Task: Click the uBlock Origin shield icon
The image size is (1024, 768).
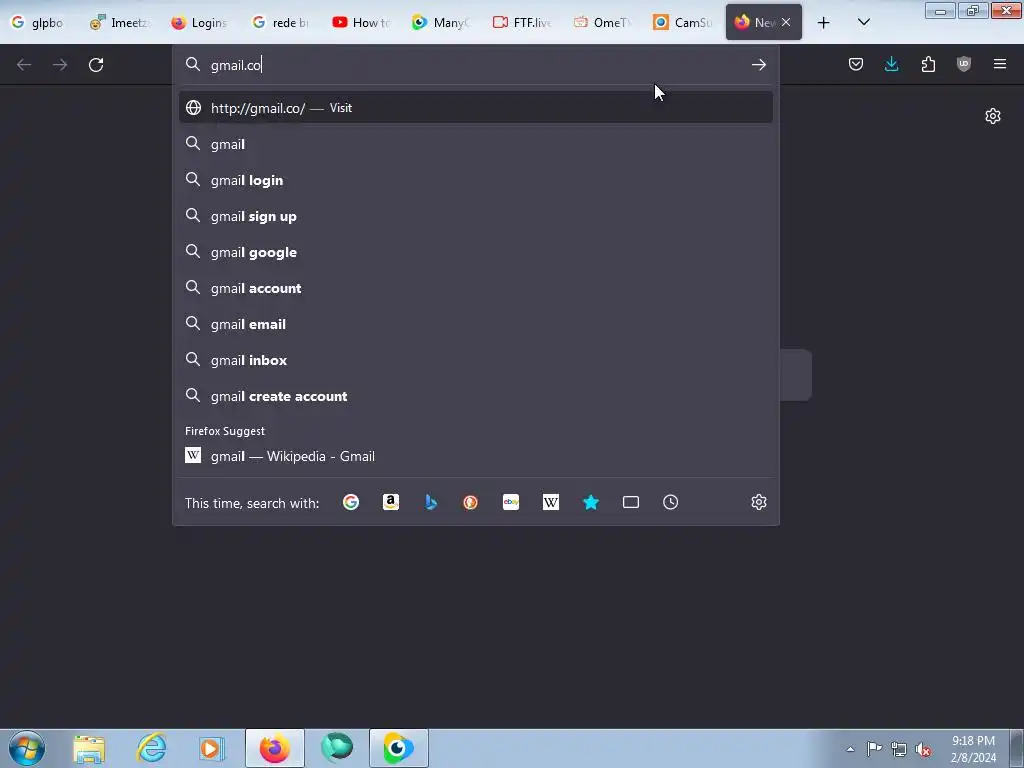Action: point(963,64)
